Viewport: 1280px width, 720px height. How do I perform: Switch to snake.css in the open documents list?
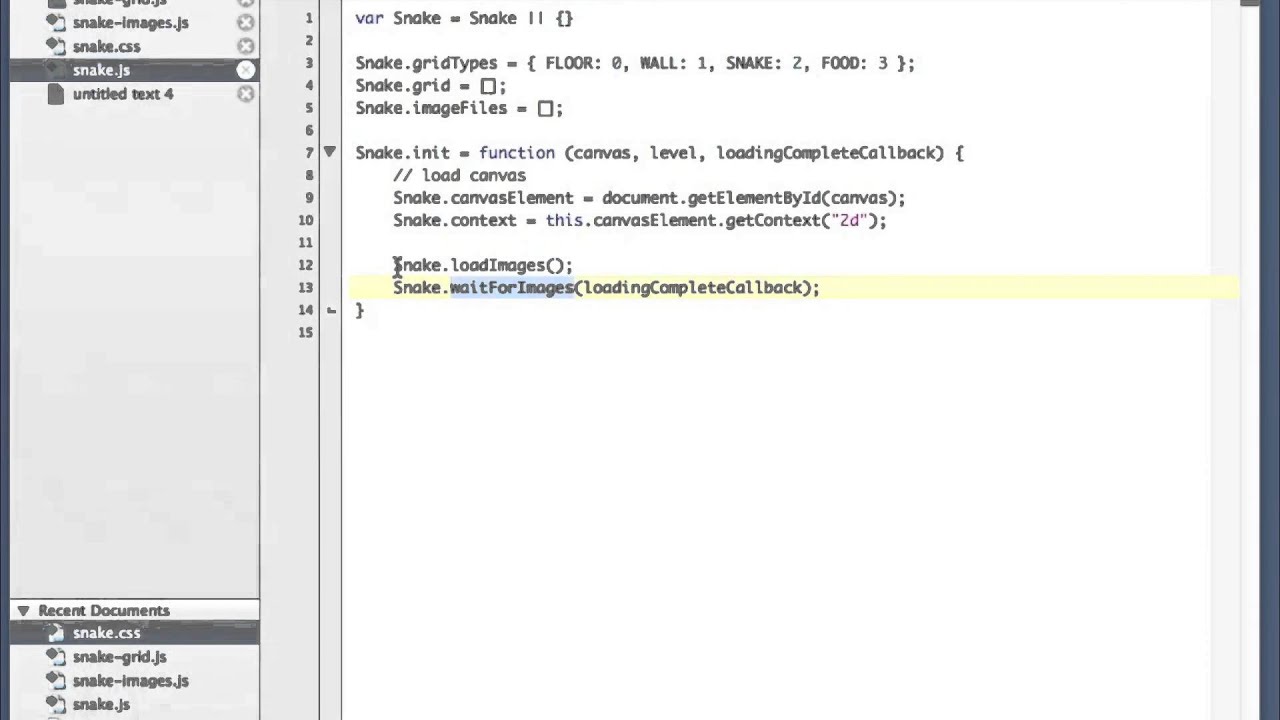pyautogui.click(x=106, y=46)
